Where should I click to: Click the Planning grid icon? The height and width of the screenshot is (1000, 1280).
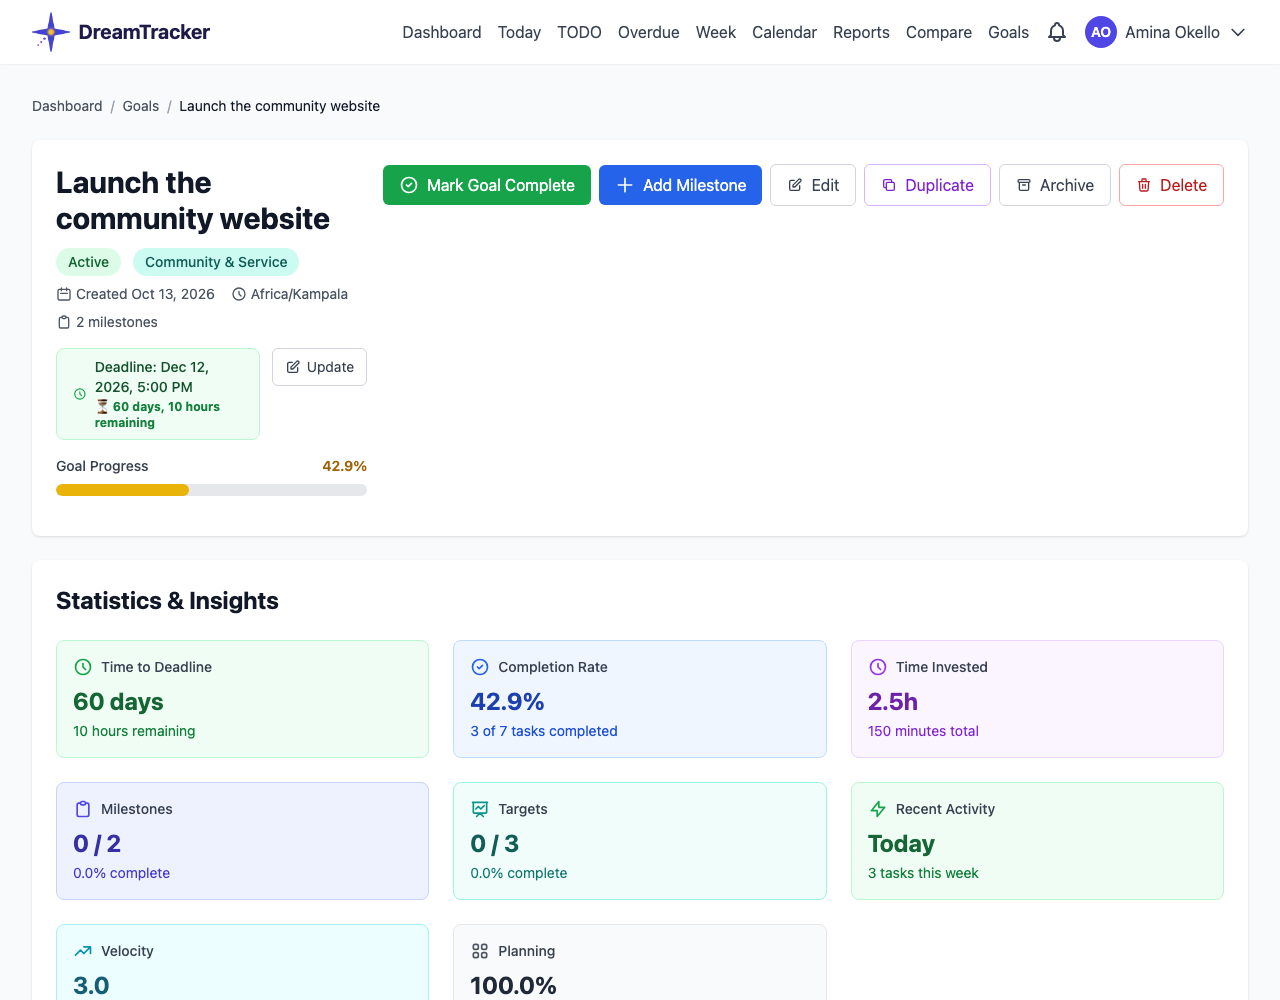click(480, 951)
